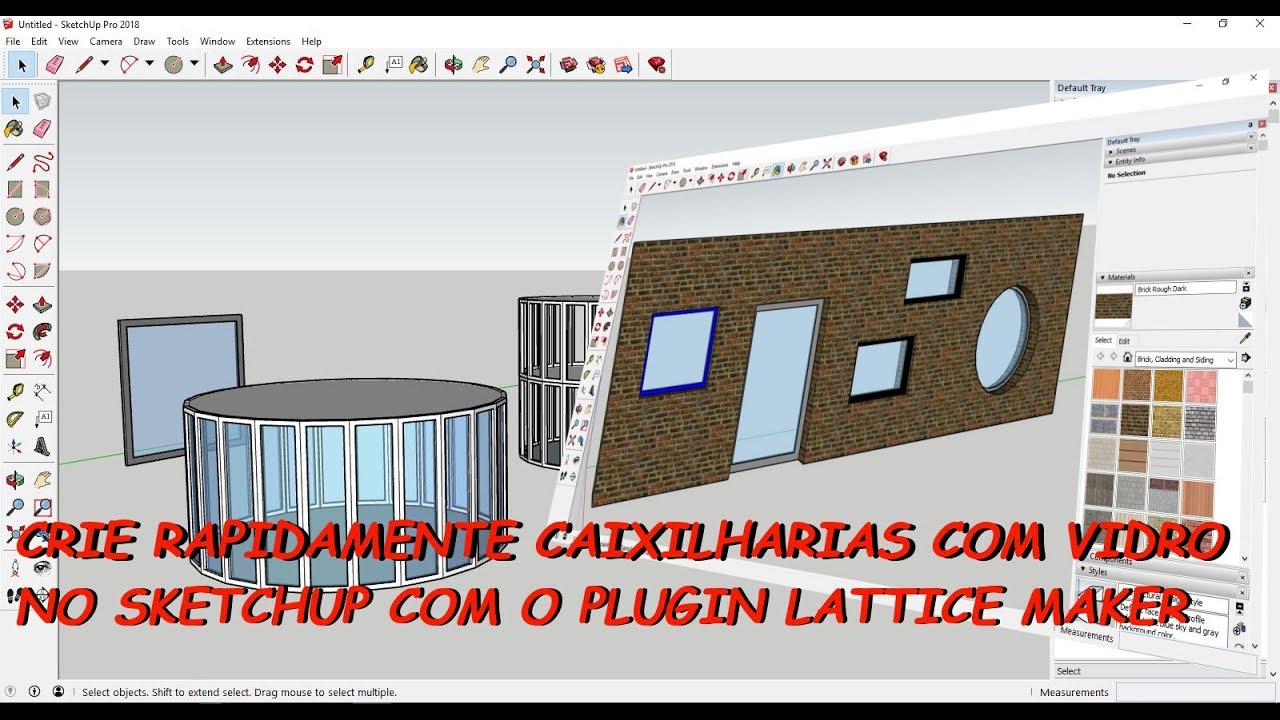
Task: Activate Orbit in the Getting Started toolbar
Action: [454, 65]
